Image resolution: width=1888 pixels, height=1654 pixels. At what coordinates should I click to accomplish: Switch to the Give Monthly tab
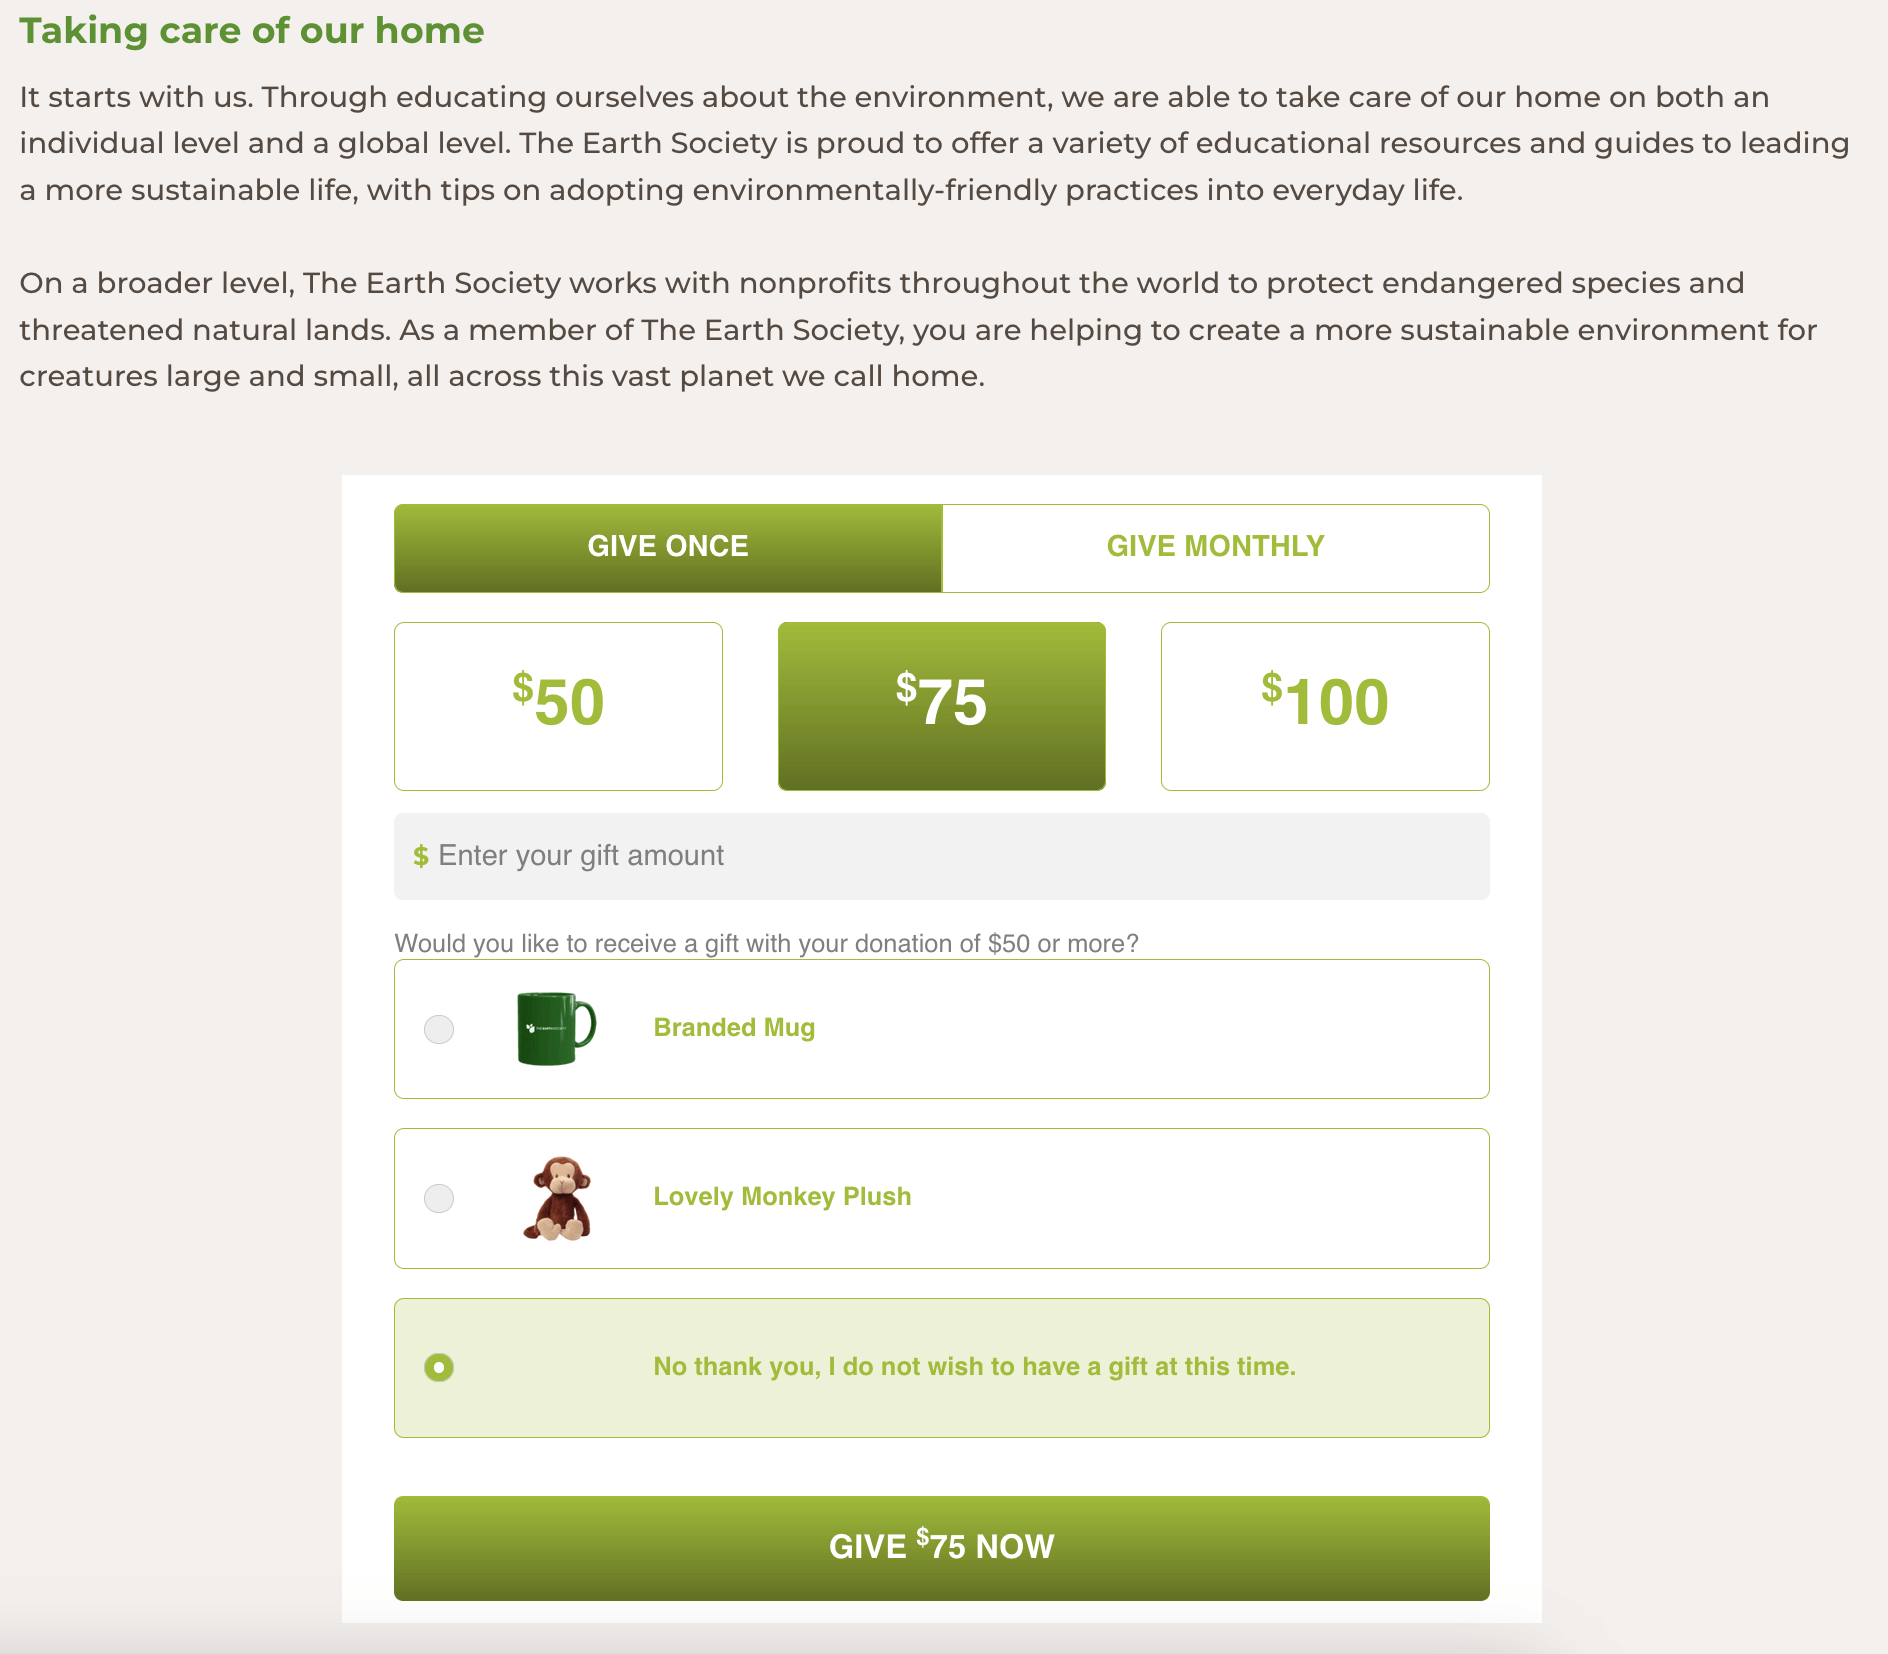pos(1215,547)
